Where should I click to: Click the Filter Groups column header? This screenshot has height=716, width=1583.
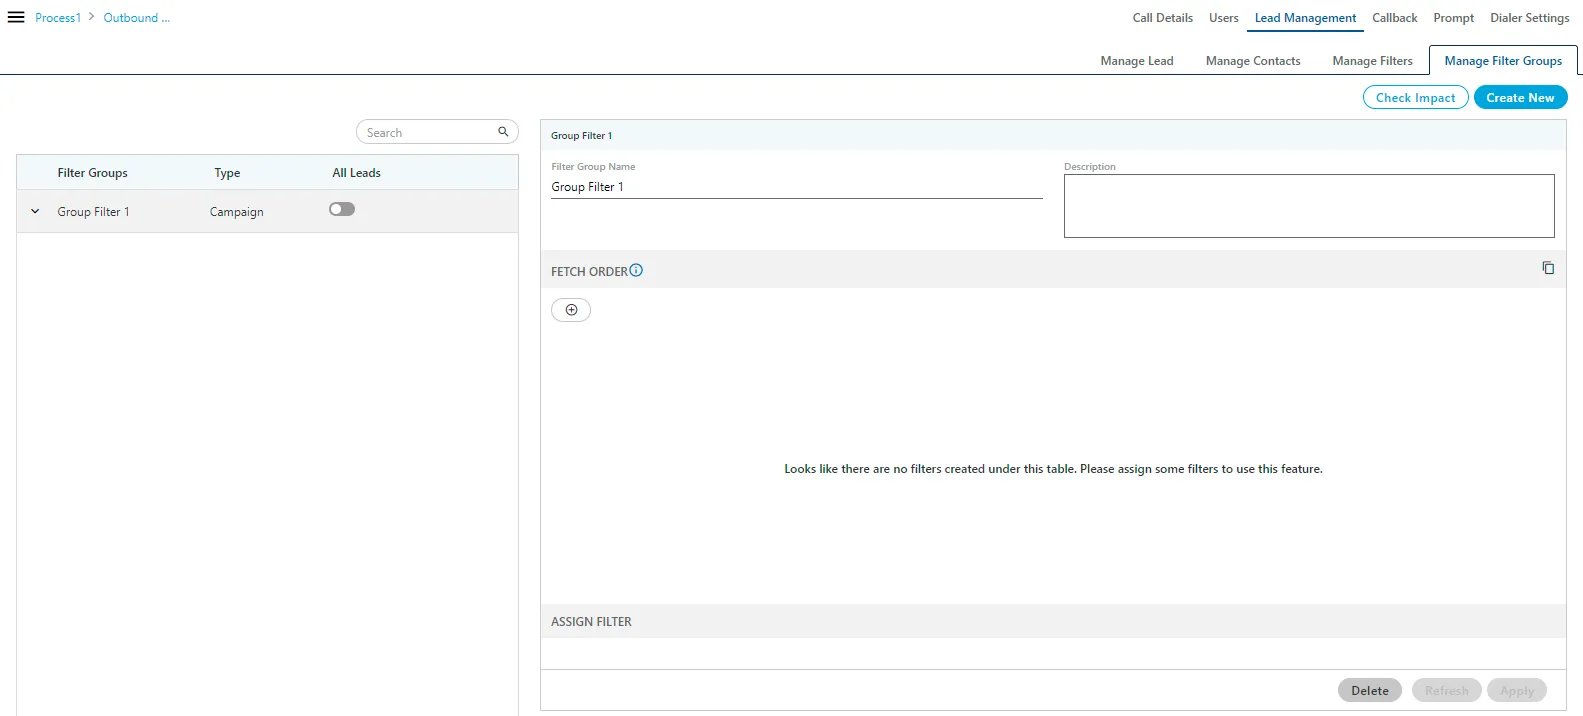(x=92, y=173)
